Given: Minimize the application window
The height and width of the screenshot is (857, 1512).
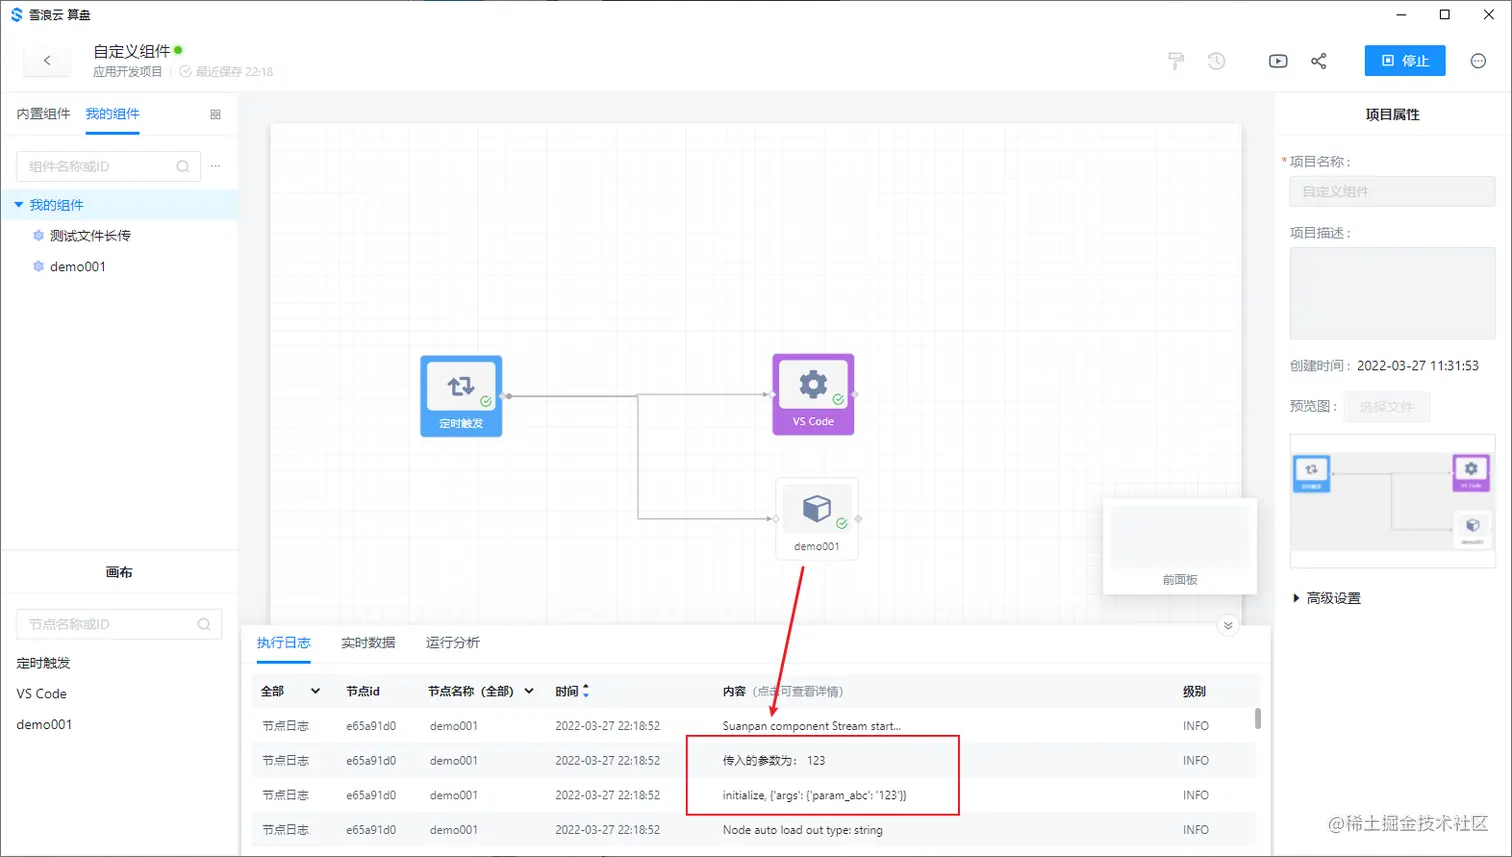Looking at the screenshot, I should (x=1401, y=15).
